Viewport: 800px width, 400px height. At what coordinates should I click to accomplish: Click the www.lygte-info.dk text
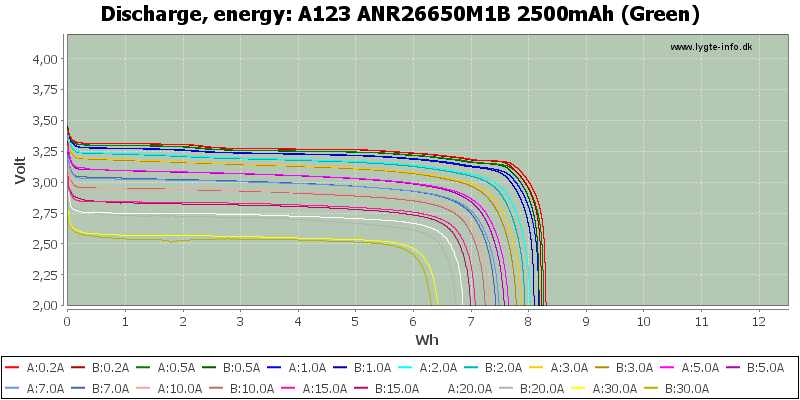coord(711,47)
